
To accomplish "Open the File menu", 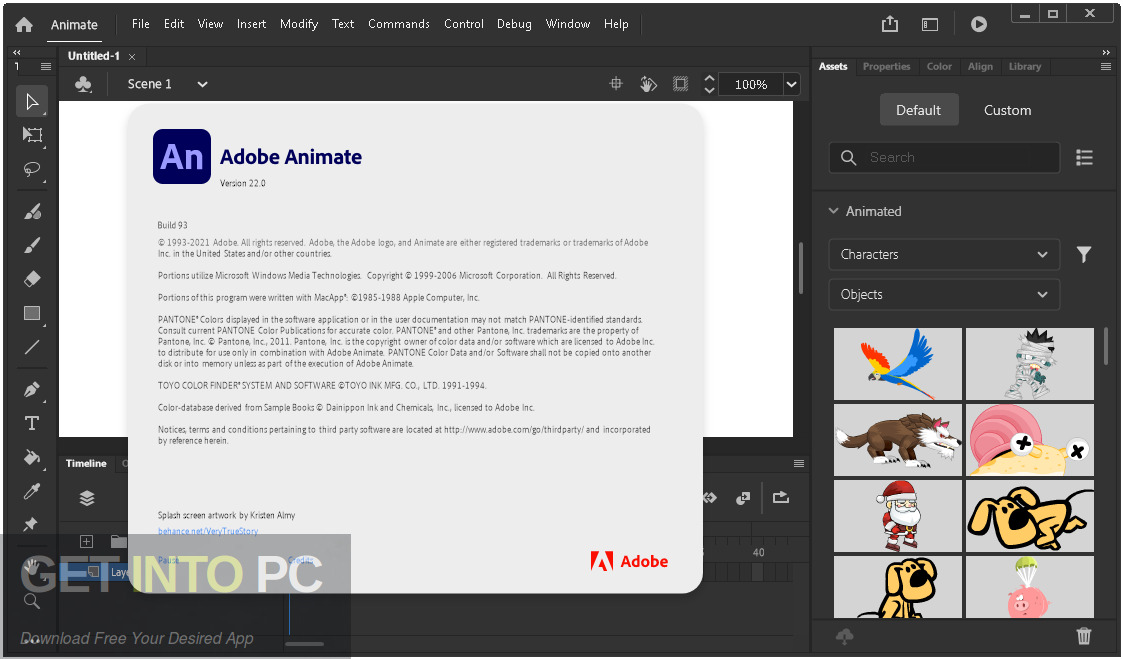I will coord(140,24).
